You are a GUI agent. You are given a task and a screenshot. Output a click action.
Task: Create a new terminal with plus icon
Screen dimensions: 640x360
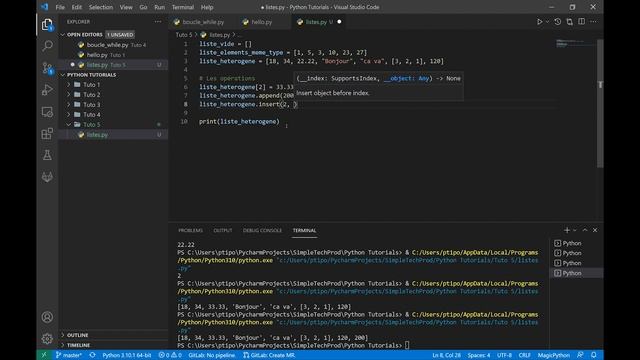coord(567,230)
